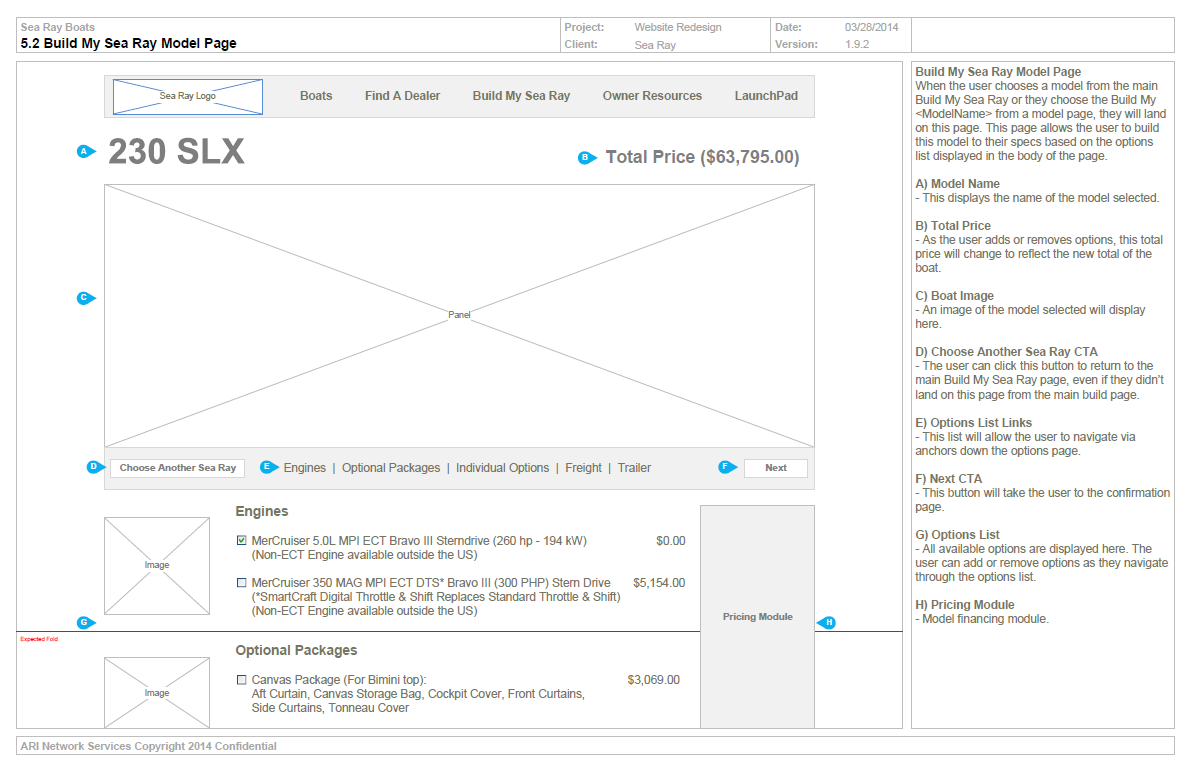The height and width of the screenshot is (769, 1191).
Task: Click the Choose Another Sea Ray button
Action: tap(178, 468)
